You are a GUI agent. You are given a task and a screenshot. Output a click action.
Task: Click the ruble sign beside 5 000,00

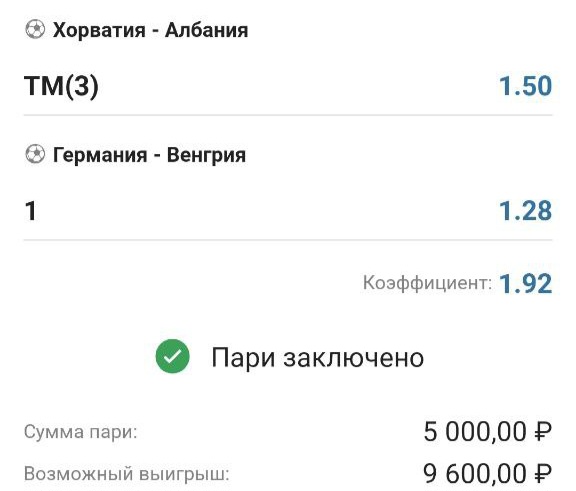pyautogui.click(x=543, y=432)
